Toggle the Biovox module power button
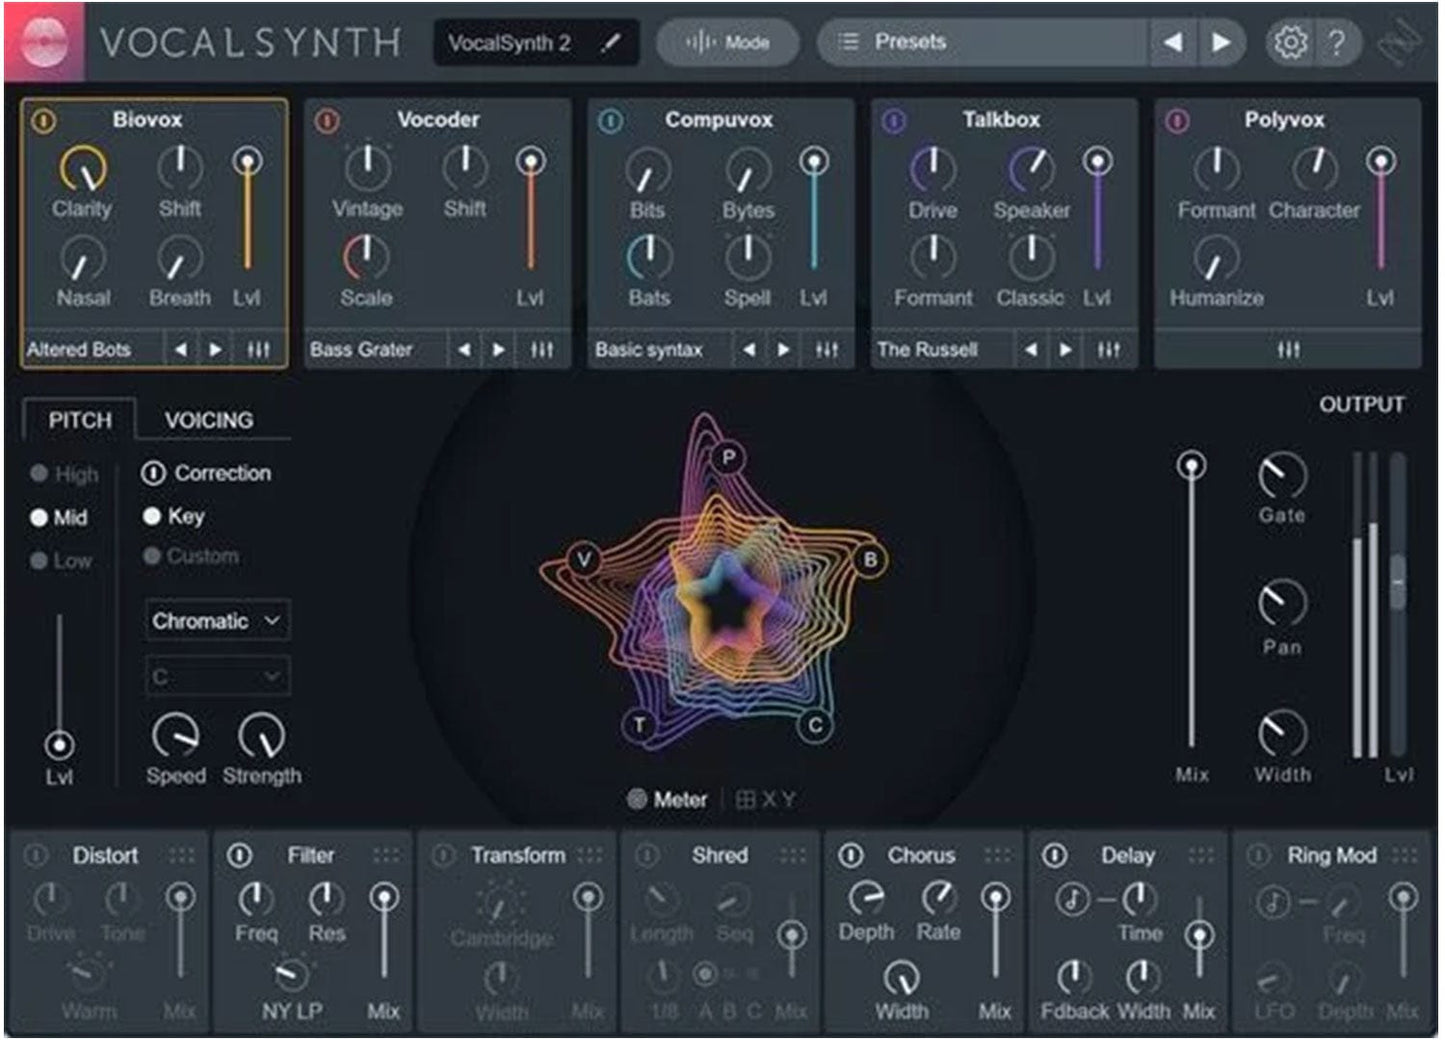The image size is (1445, 1040). pos(43,121)
